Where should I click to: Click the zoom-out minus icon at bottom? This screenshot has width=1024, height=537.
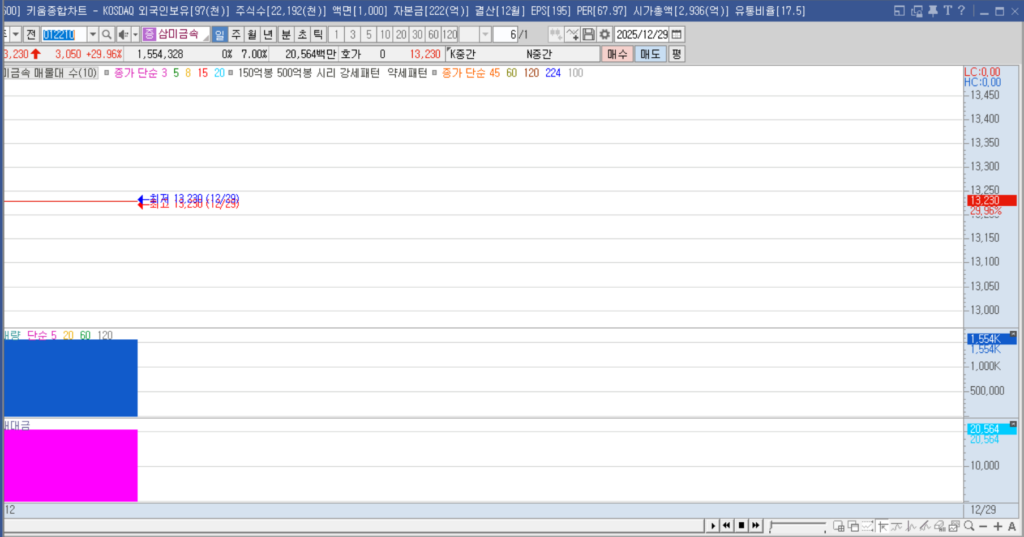[x=983, y=526]
